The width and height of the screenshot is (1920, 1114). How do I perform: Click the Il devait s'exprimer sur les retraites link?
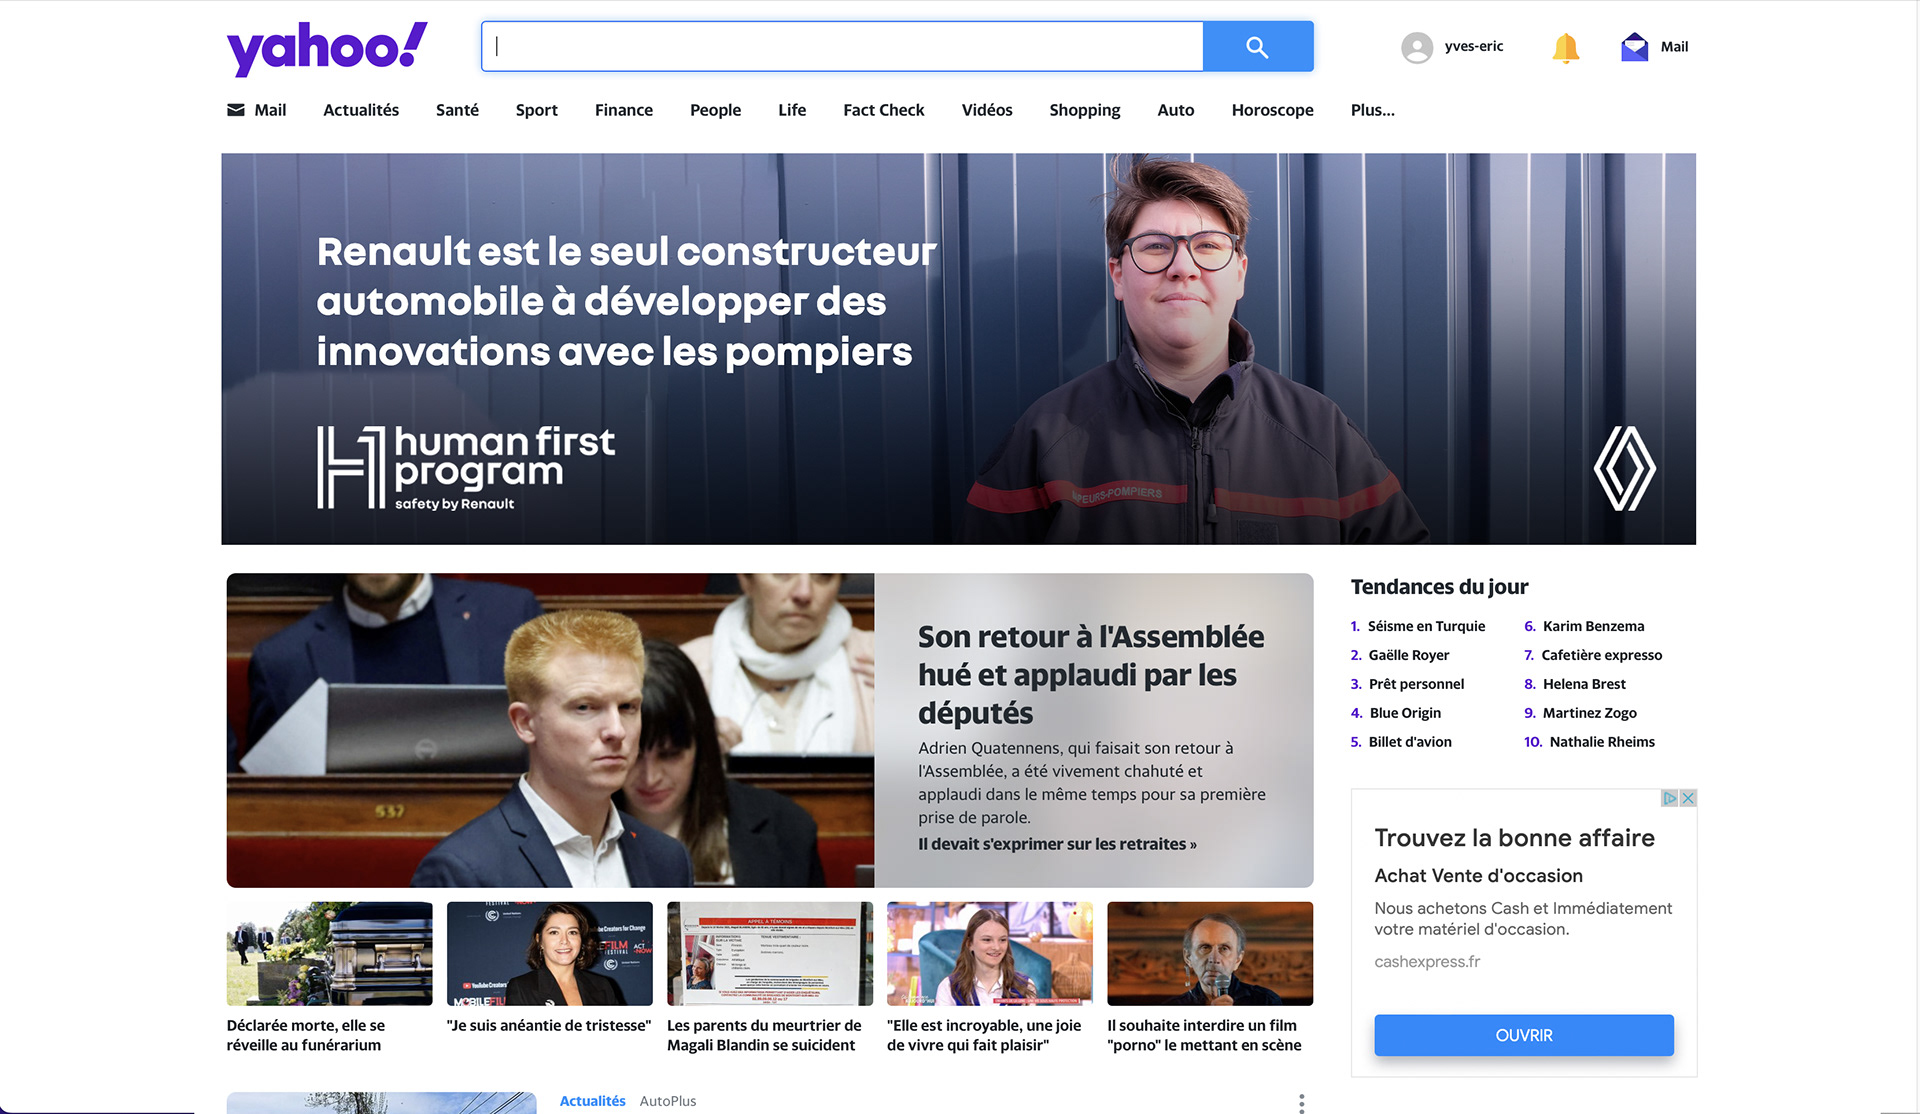tap(1057, 844)
